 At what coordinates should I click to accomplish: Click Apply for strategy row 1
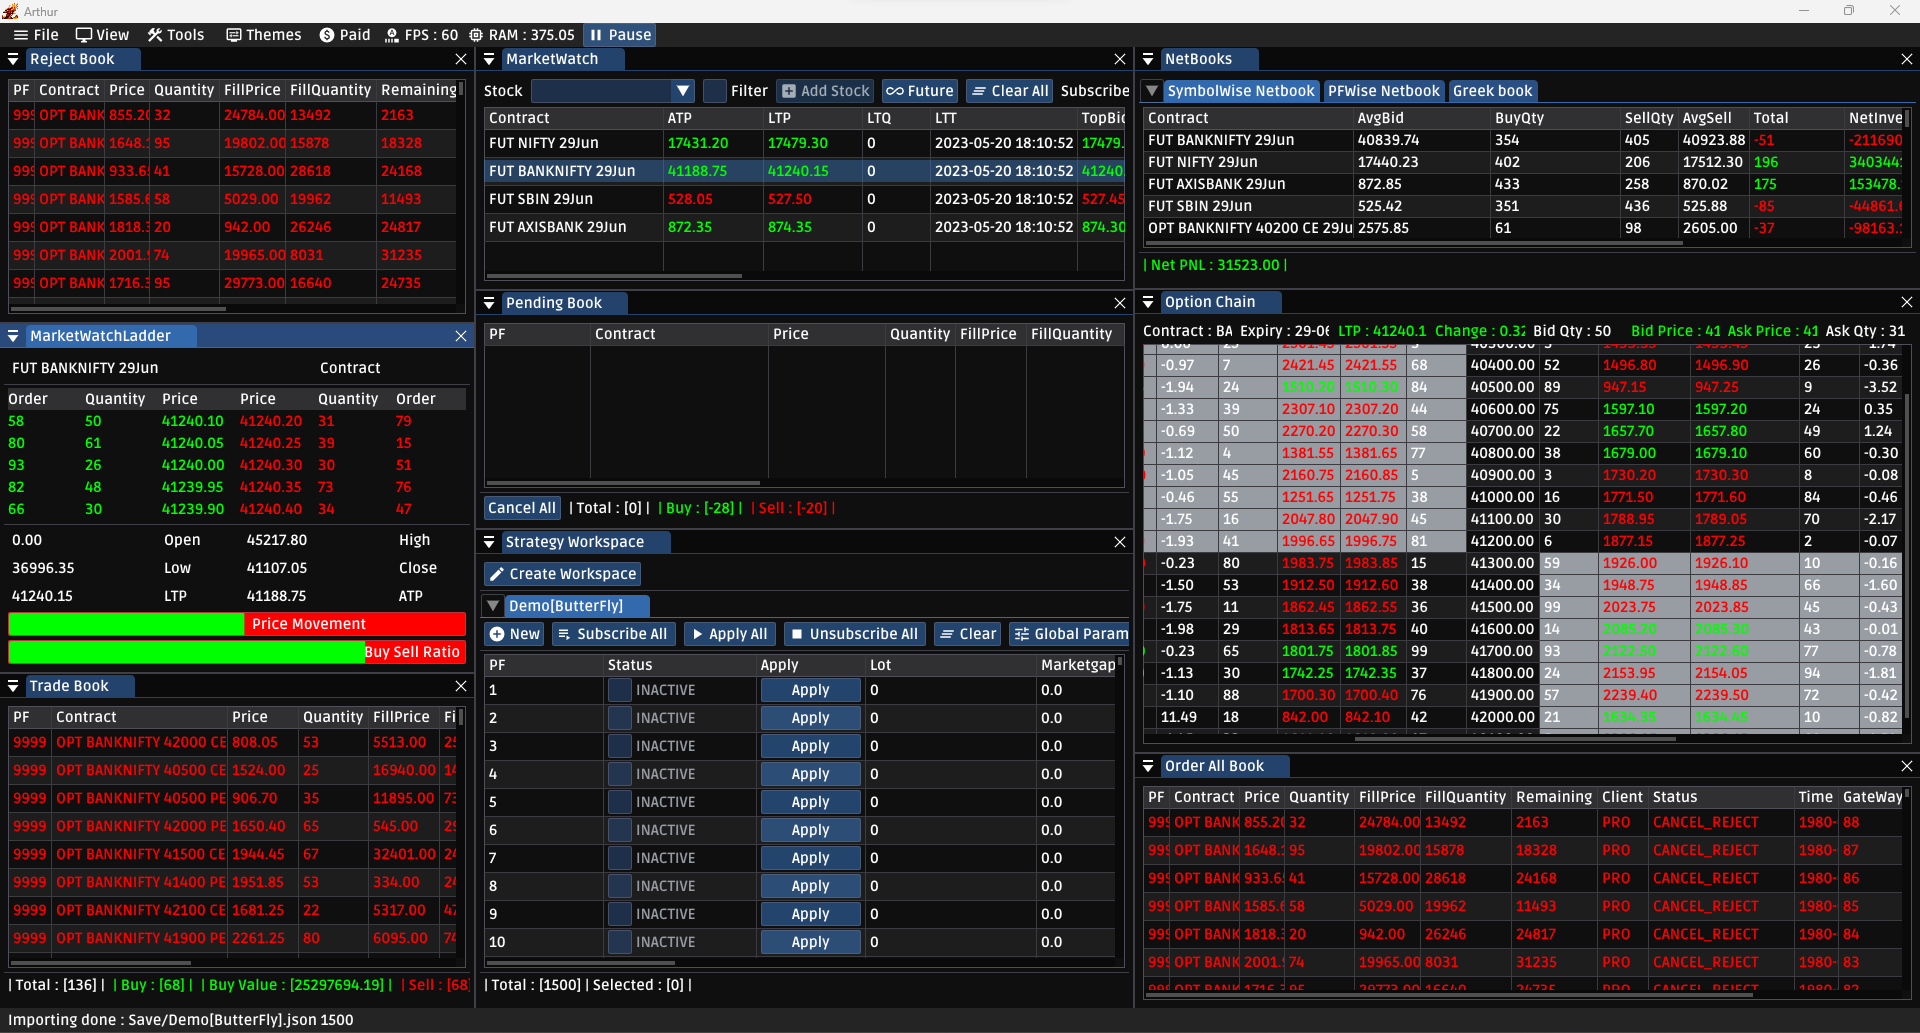(810, 690)
